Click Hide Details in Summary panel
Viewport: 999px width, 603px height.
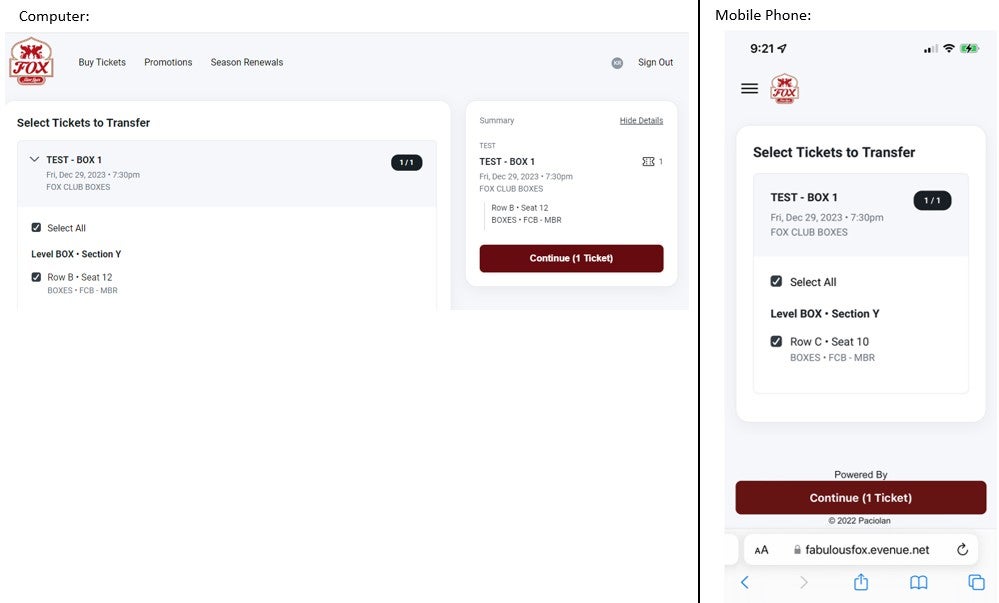[641, 121]
